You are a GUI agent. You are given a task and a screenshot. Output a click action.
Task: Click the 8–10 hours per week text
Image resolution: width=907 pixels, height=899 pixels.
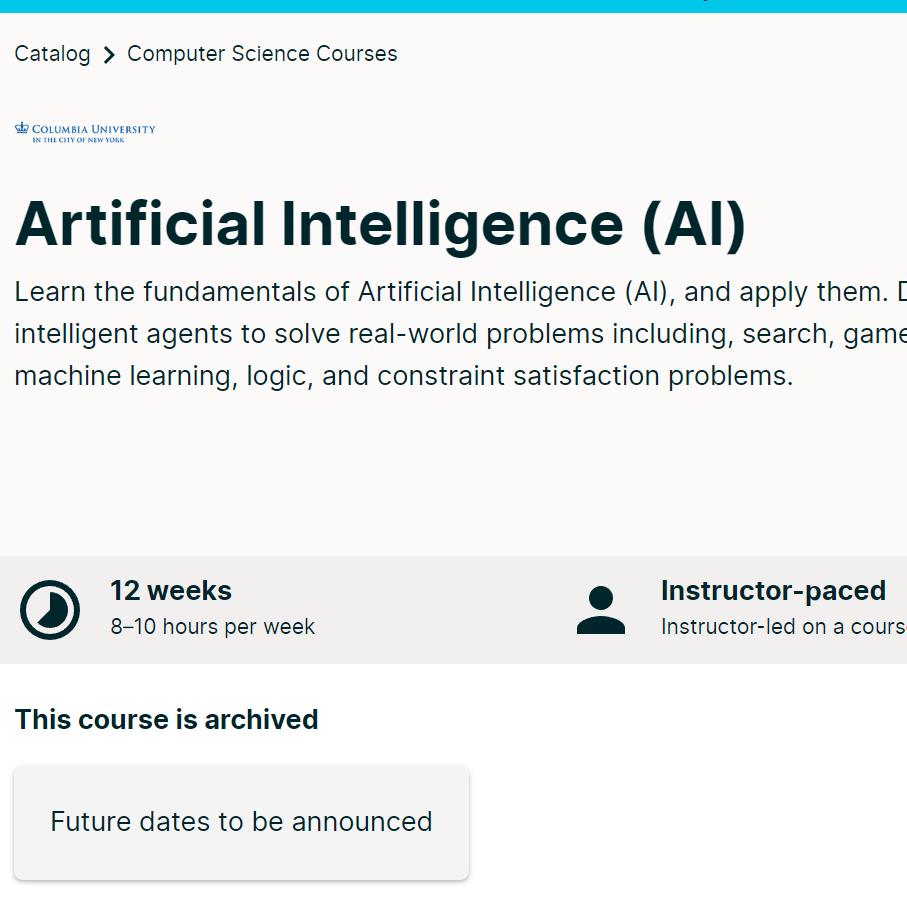pos(212,627)
